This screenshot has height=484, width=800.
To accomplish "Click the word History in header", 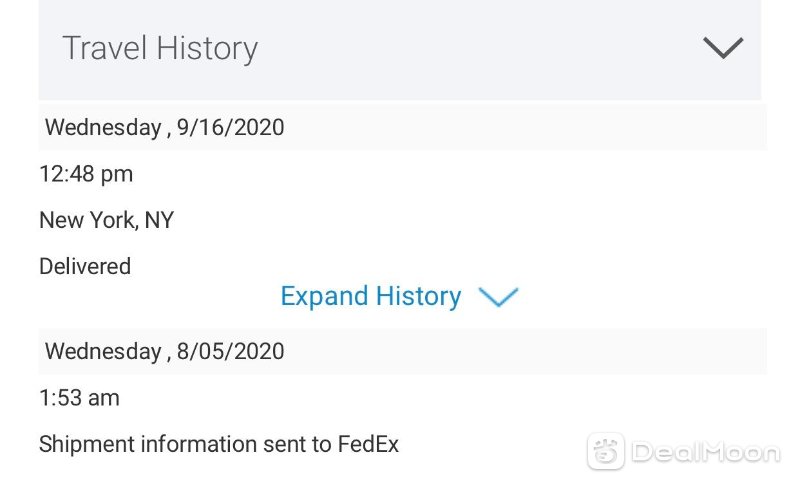I will pyautogui.click(x=207, y=49).
